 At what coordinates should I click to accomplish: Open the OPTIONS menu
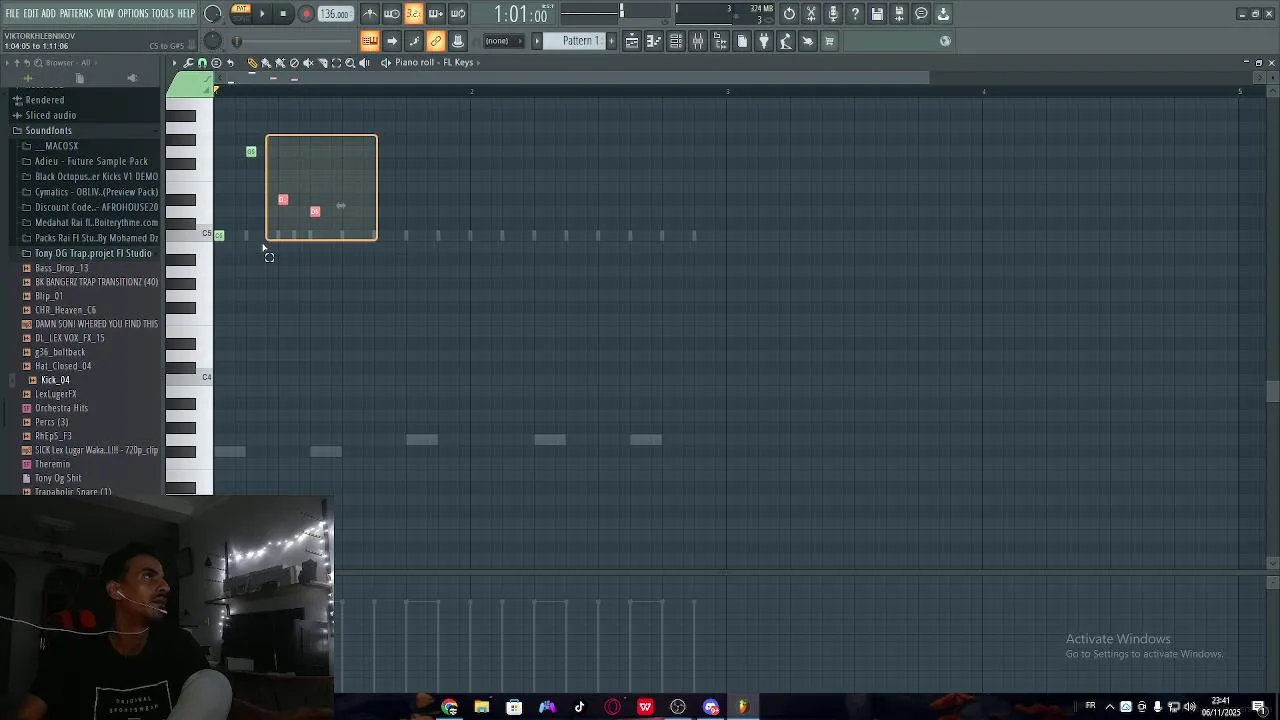pos(133,14)
